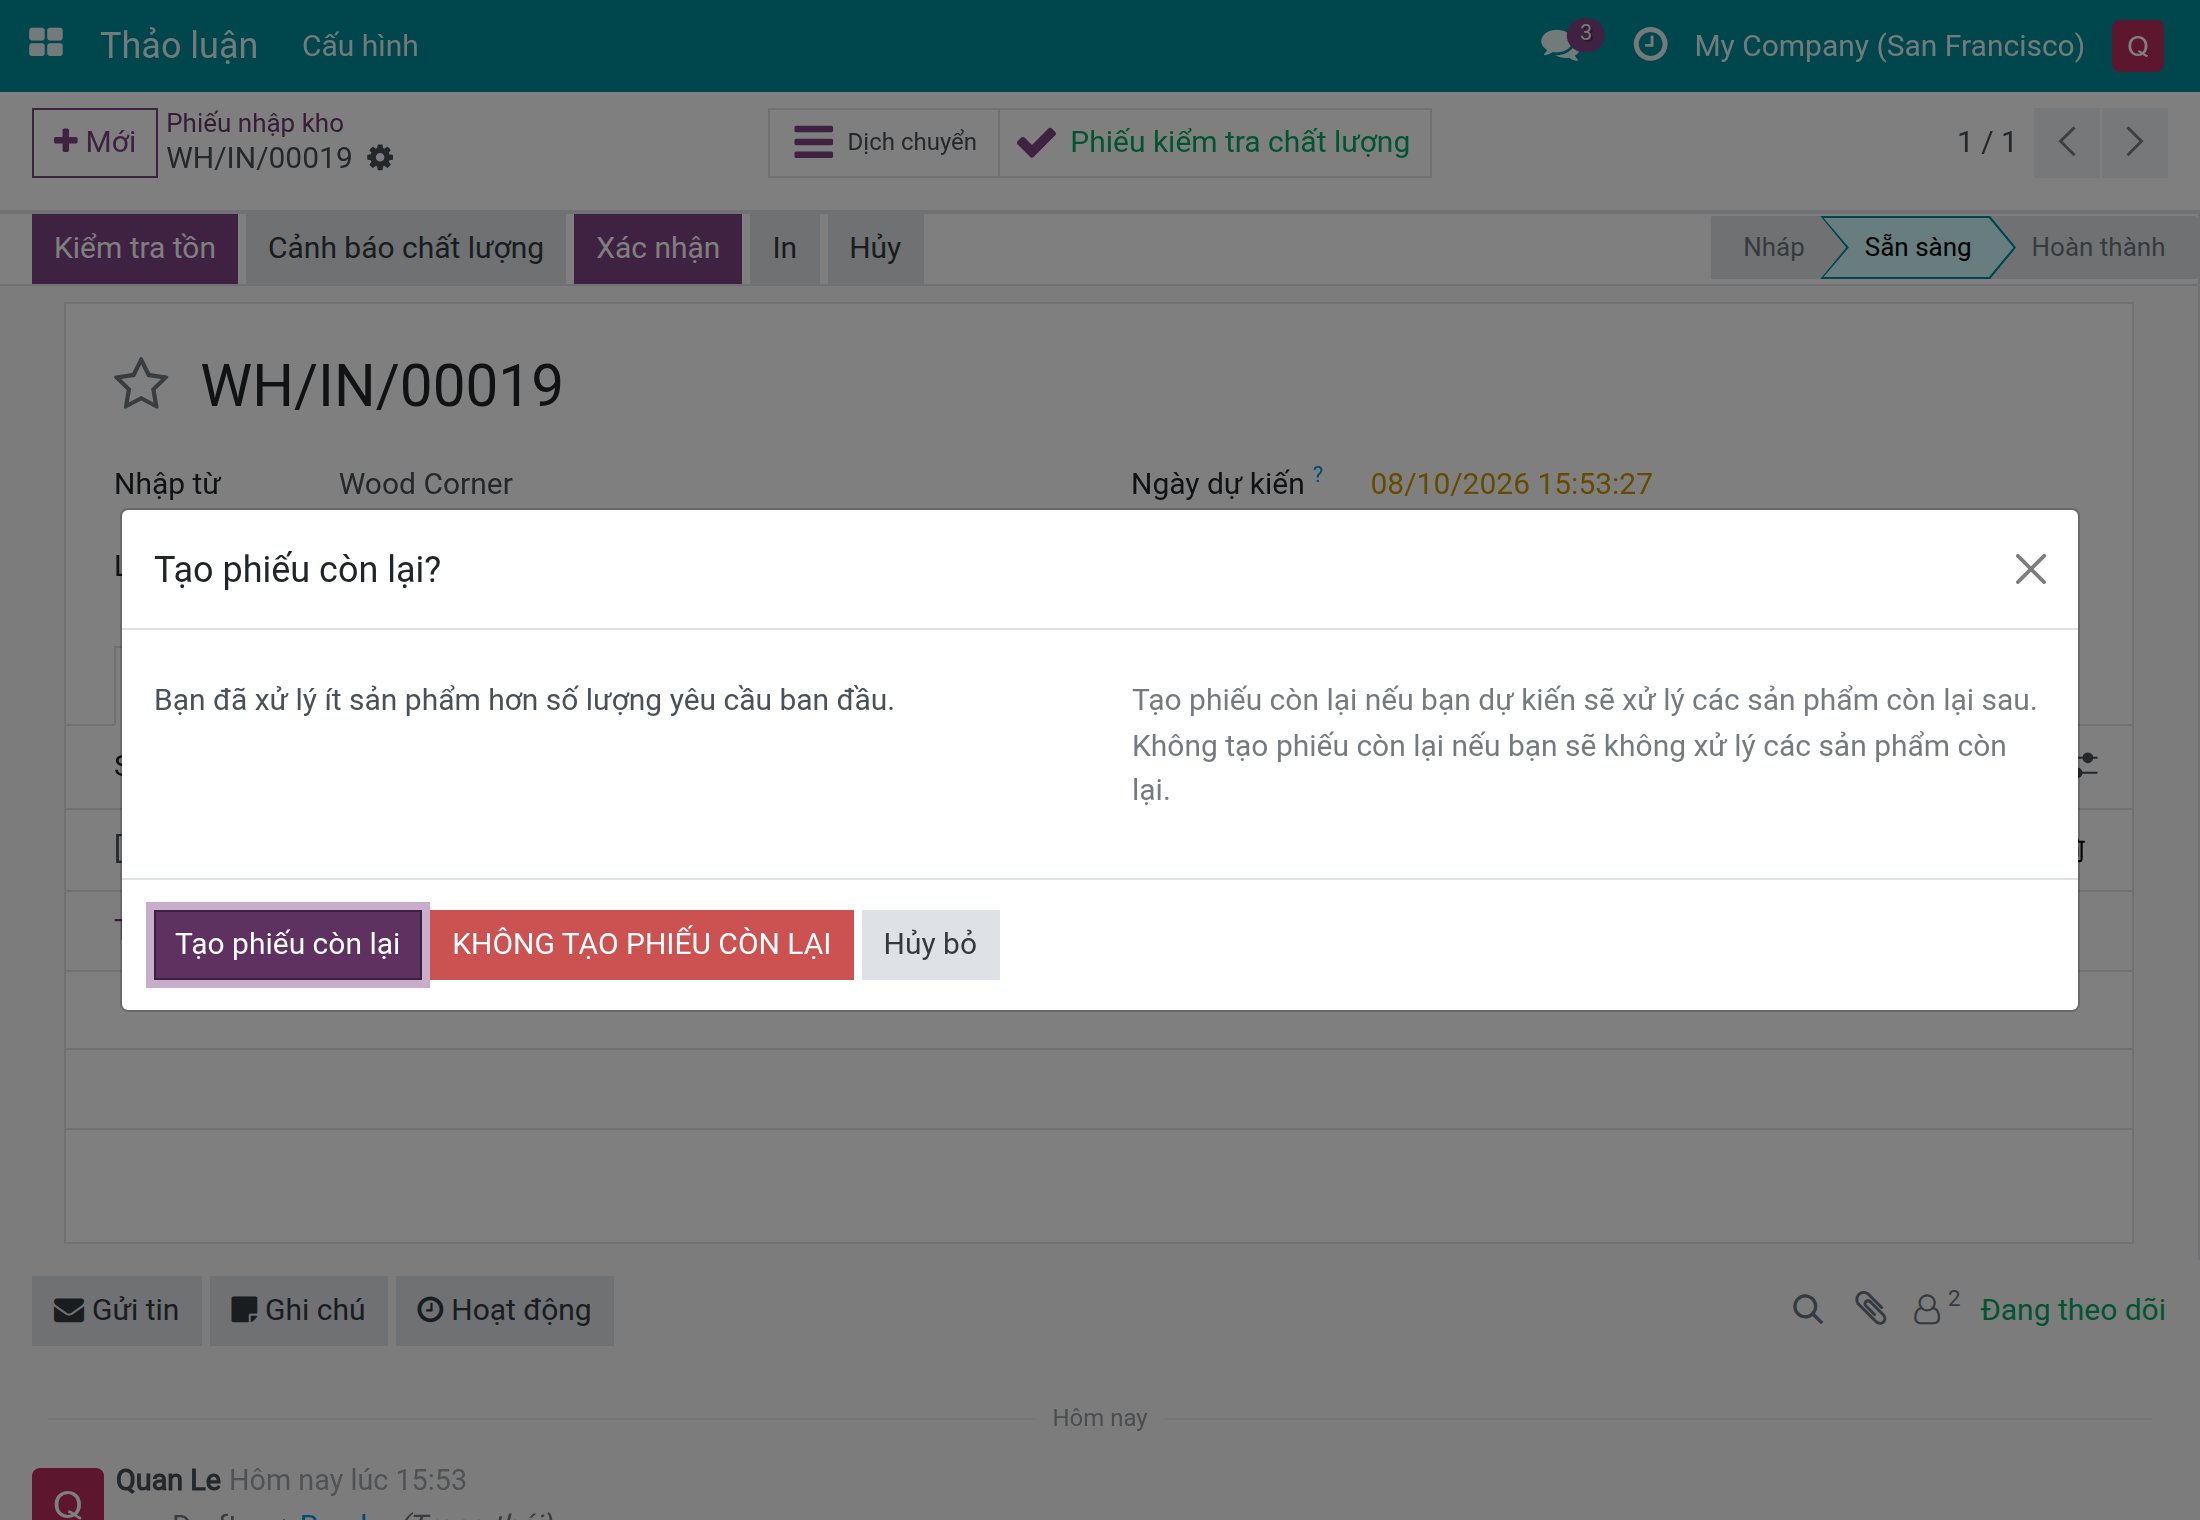Open attachments paperclip icon

tap(1871, 1309)
